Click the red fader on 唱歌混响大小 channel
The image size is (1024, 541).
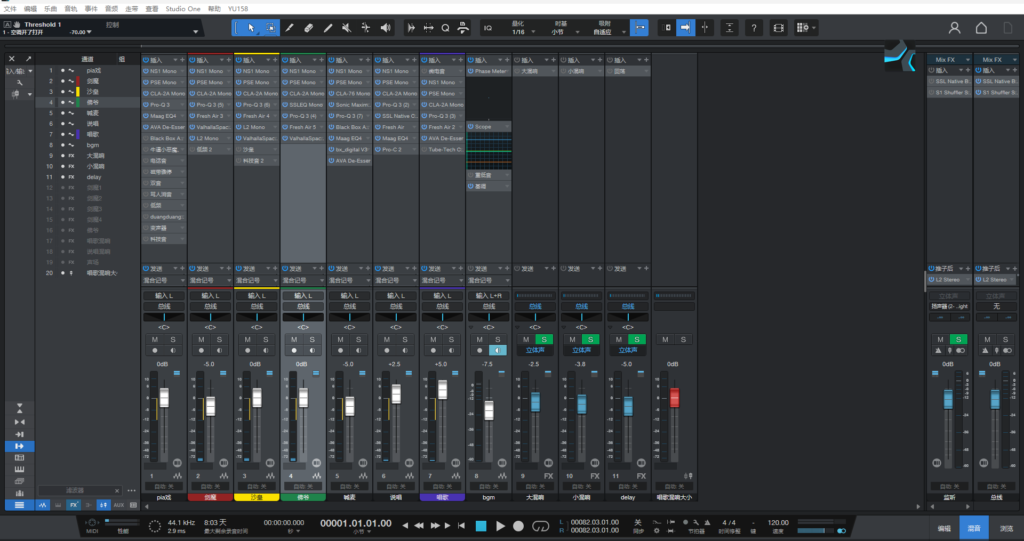pos(674,396)
